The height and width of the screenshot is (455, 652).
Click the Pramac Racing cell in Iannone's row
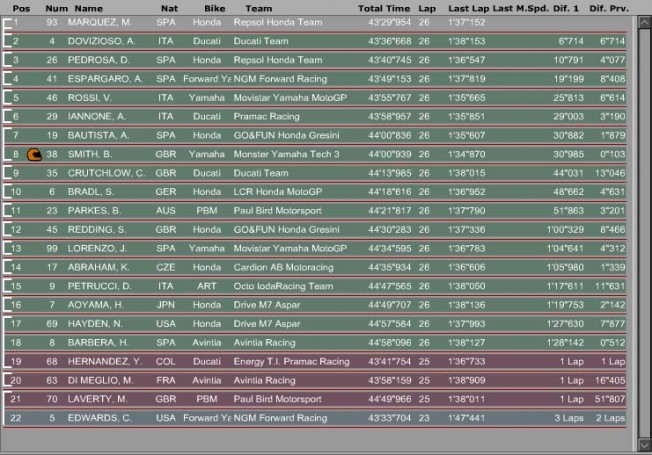tap(267, 116)
